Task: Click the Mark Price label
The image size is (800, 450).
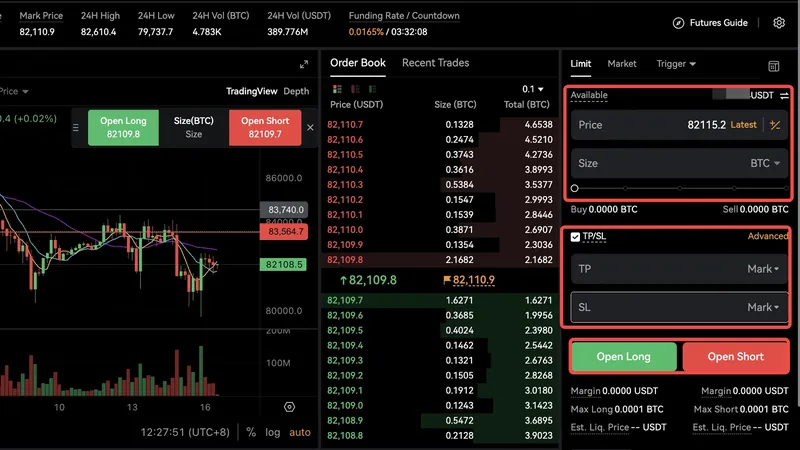Action: (41, 16)
